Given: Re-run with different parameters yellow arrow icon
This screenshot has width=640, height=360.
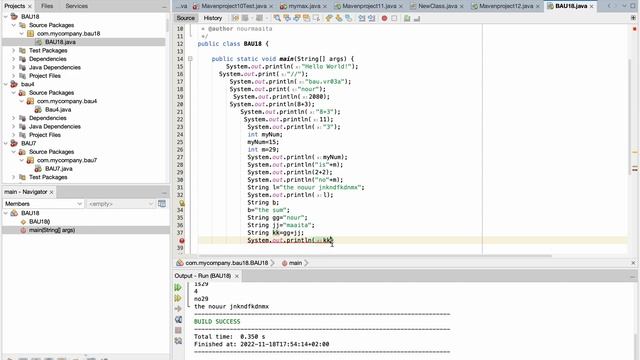Looking at the screenshot, I should click(178, 298).
